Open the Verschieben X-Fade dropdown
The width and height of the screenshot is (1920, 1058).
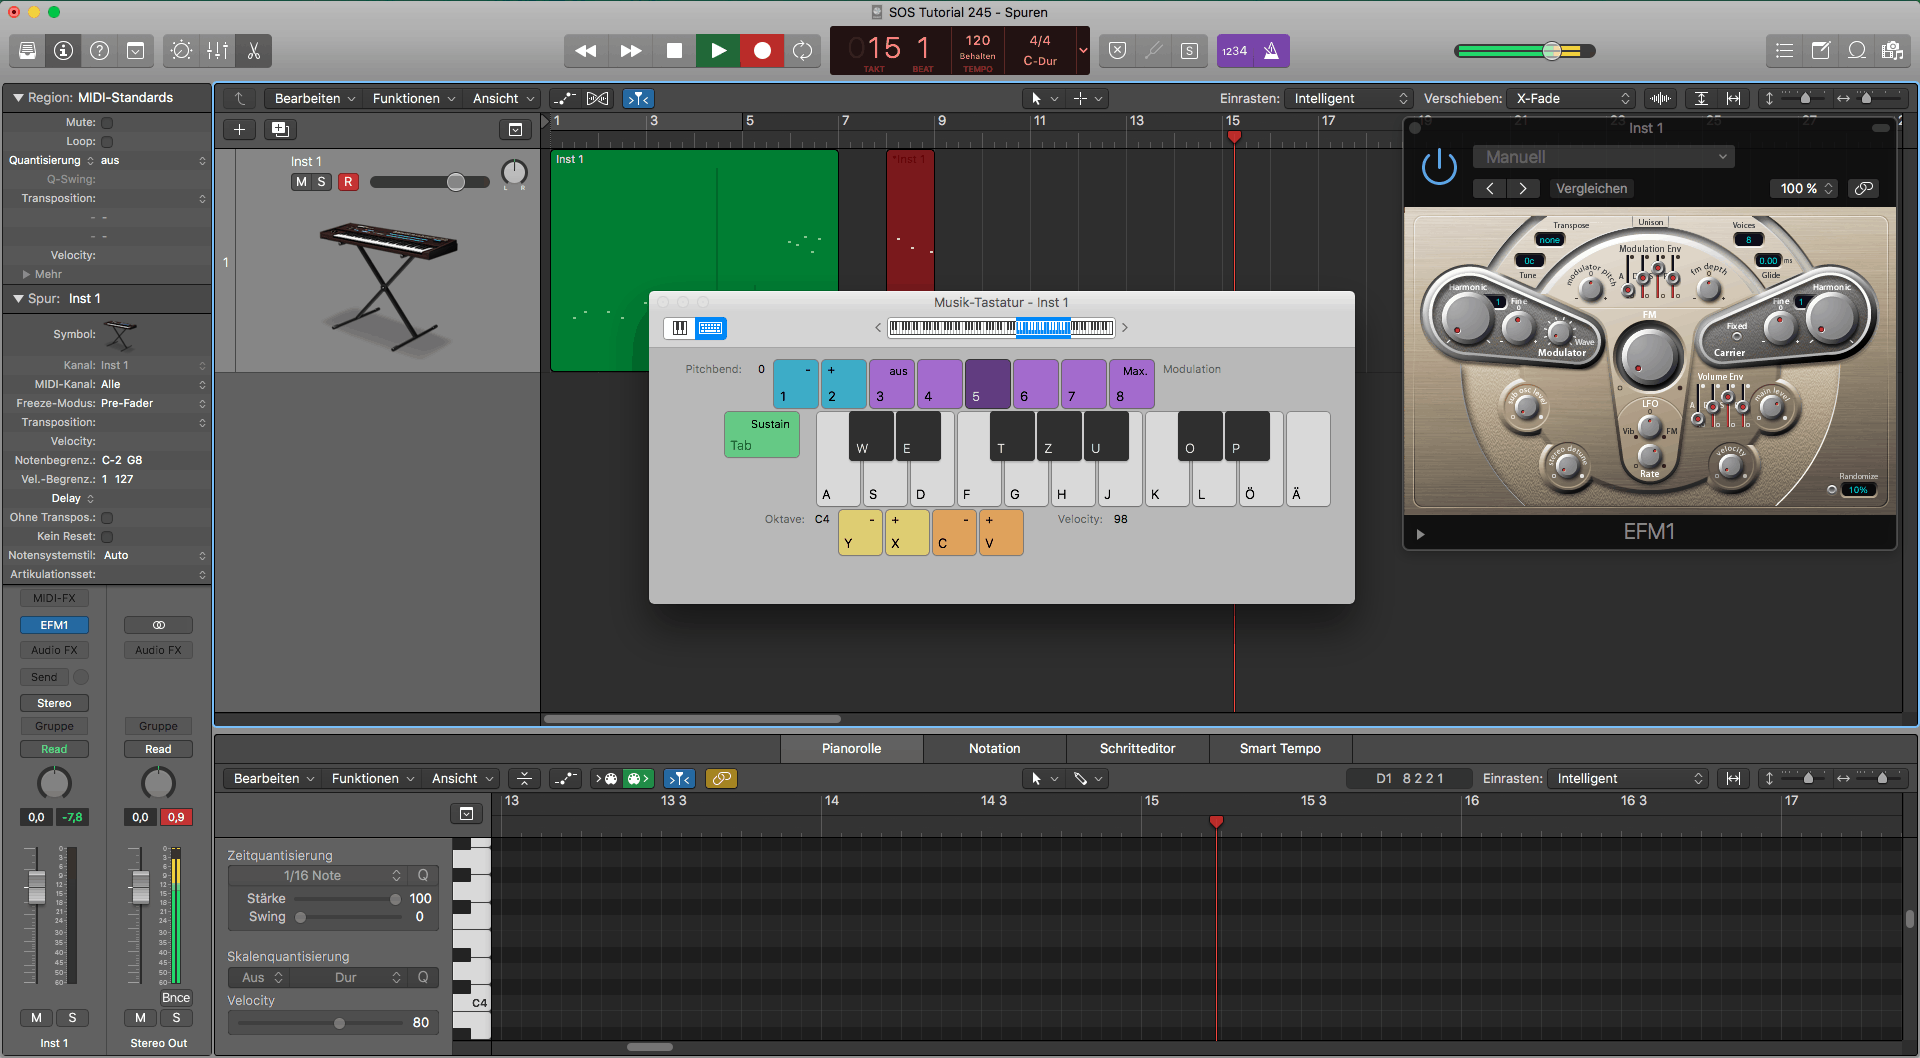1573,98
